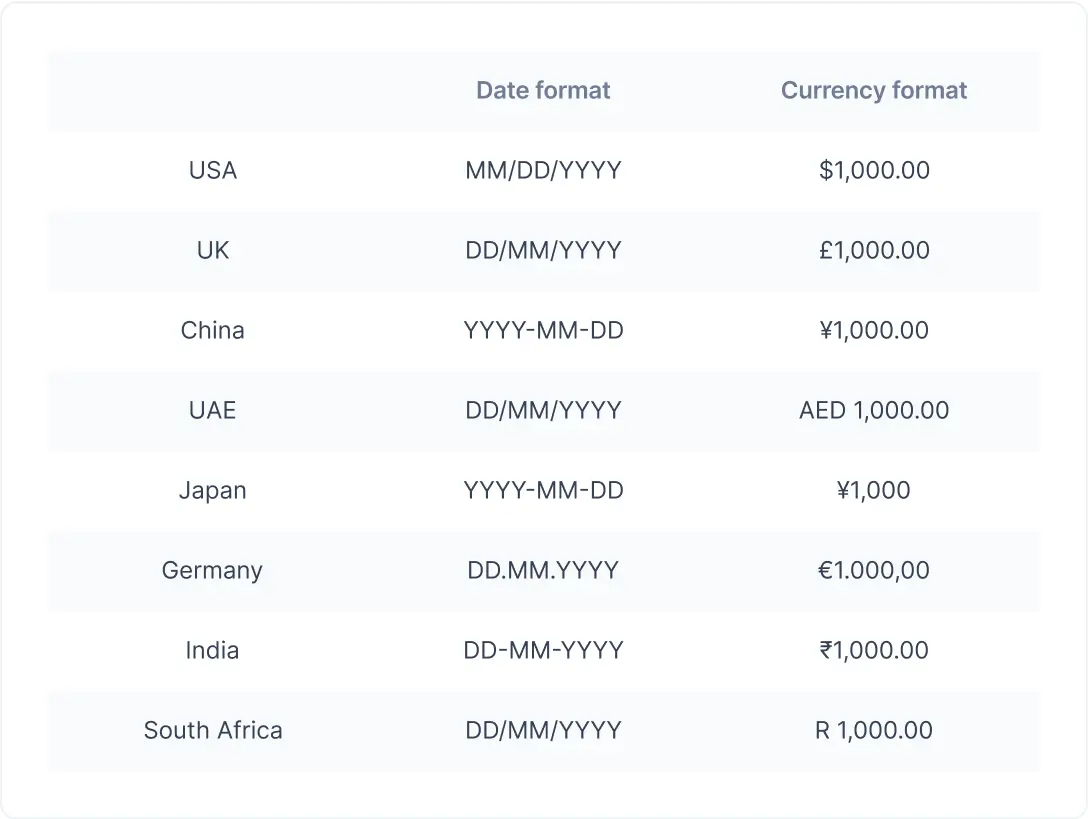The image size is (1088, 819).
Task: Click the MM/DD/YYYY date format cell
Action: pyautogui.click(x=543, y=171)
